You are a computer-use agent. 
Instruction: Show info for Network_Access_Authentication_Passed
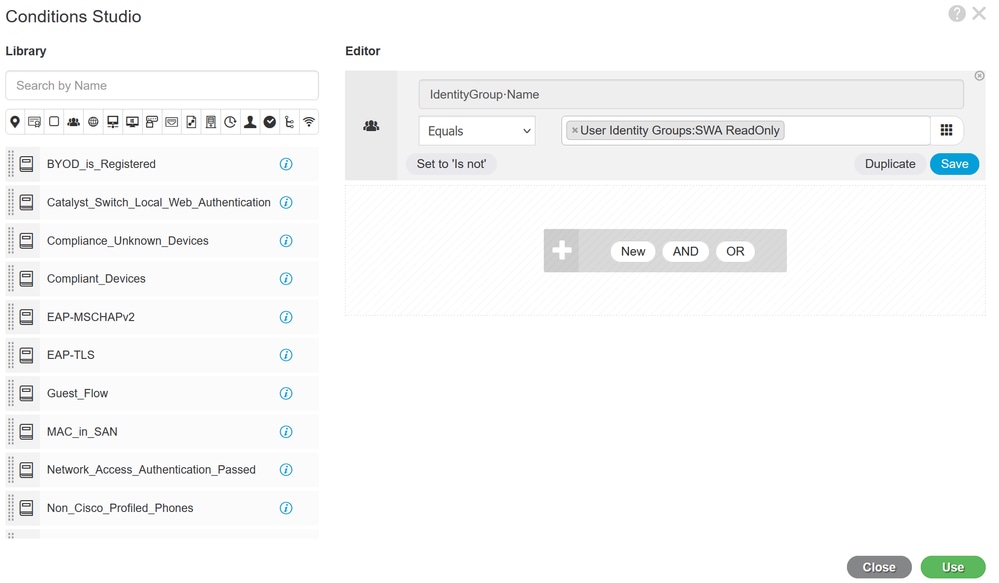[286, 470]
